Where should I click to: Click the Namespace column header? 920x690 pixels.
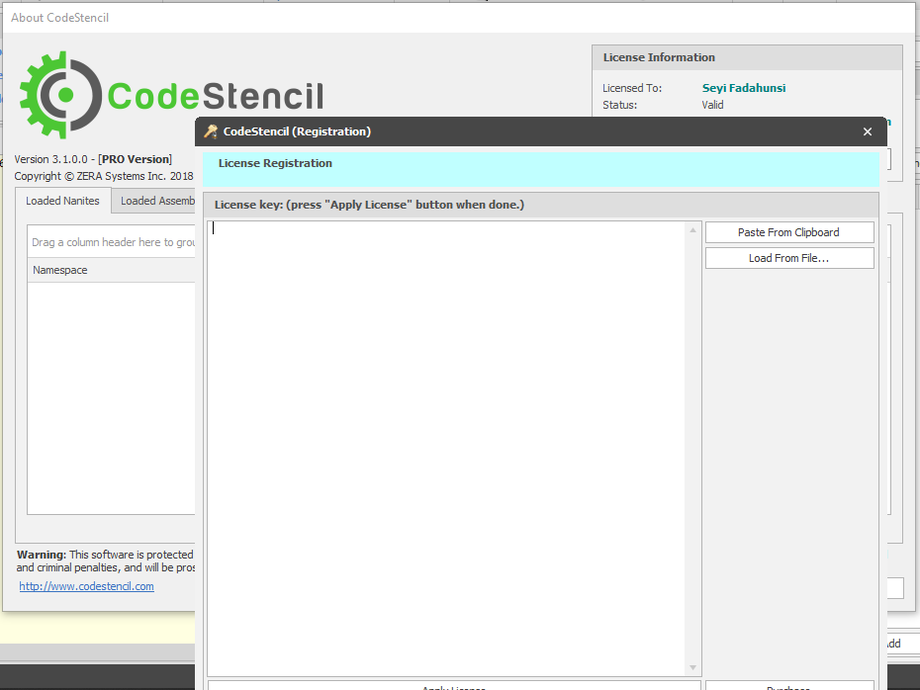point(111,270)
